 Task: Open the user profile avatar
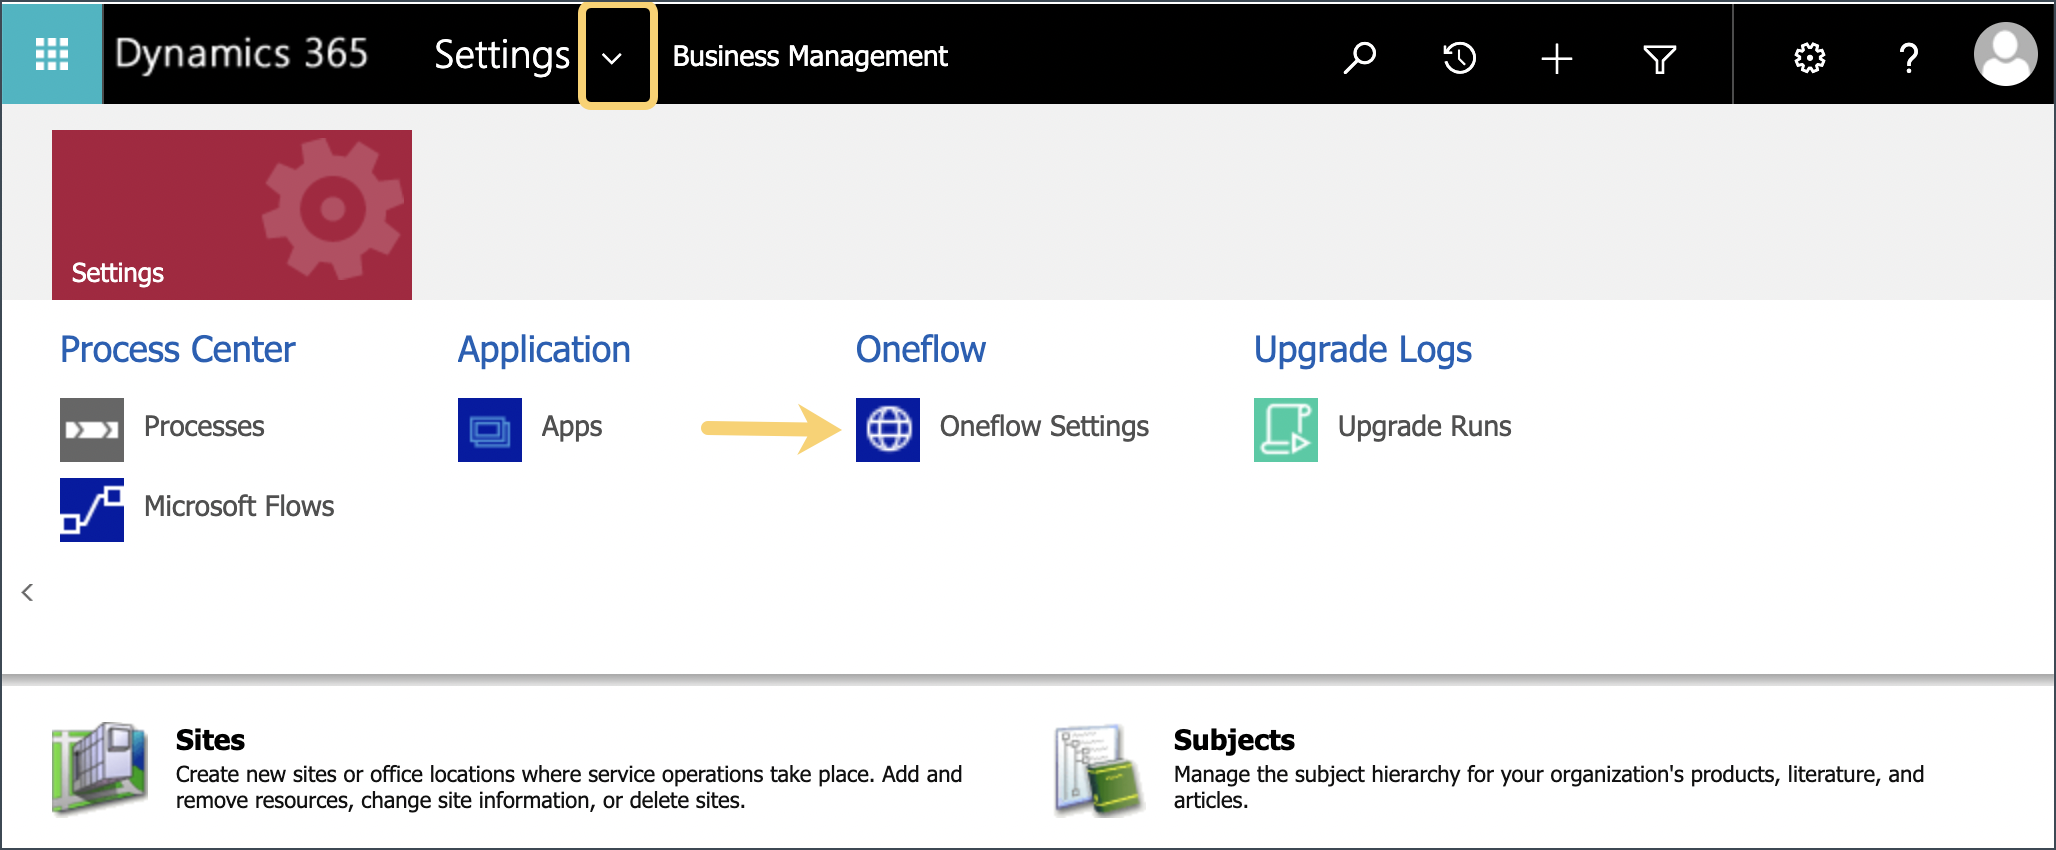(2005, 54)
